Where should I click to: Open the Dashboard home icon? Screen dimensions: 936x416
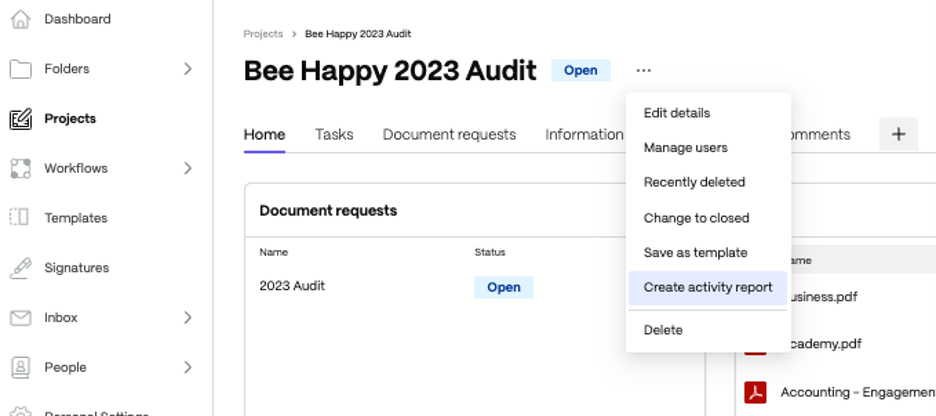point(20,19)
